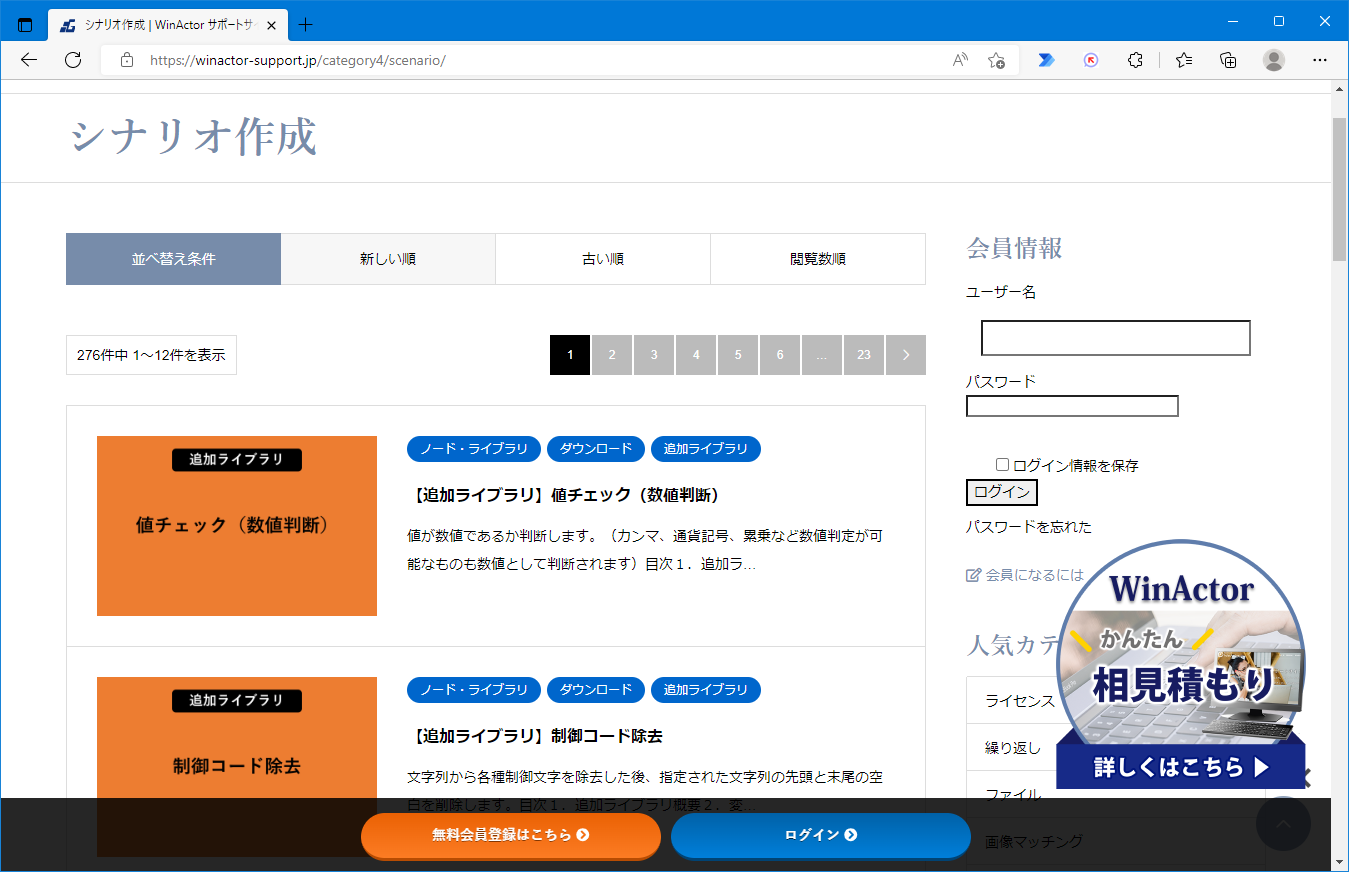Open Collections with the stacked pages icon
The image size is (1349, 872).
(x=1227, y=60)
